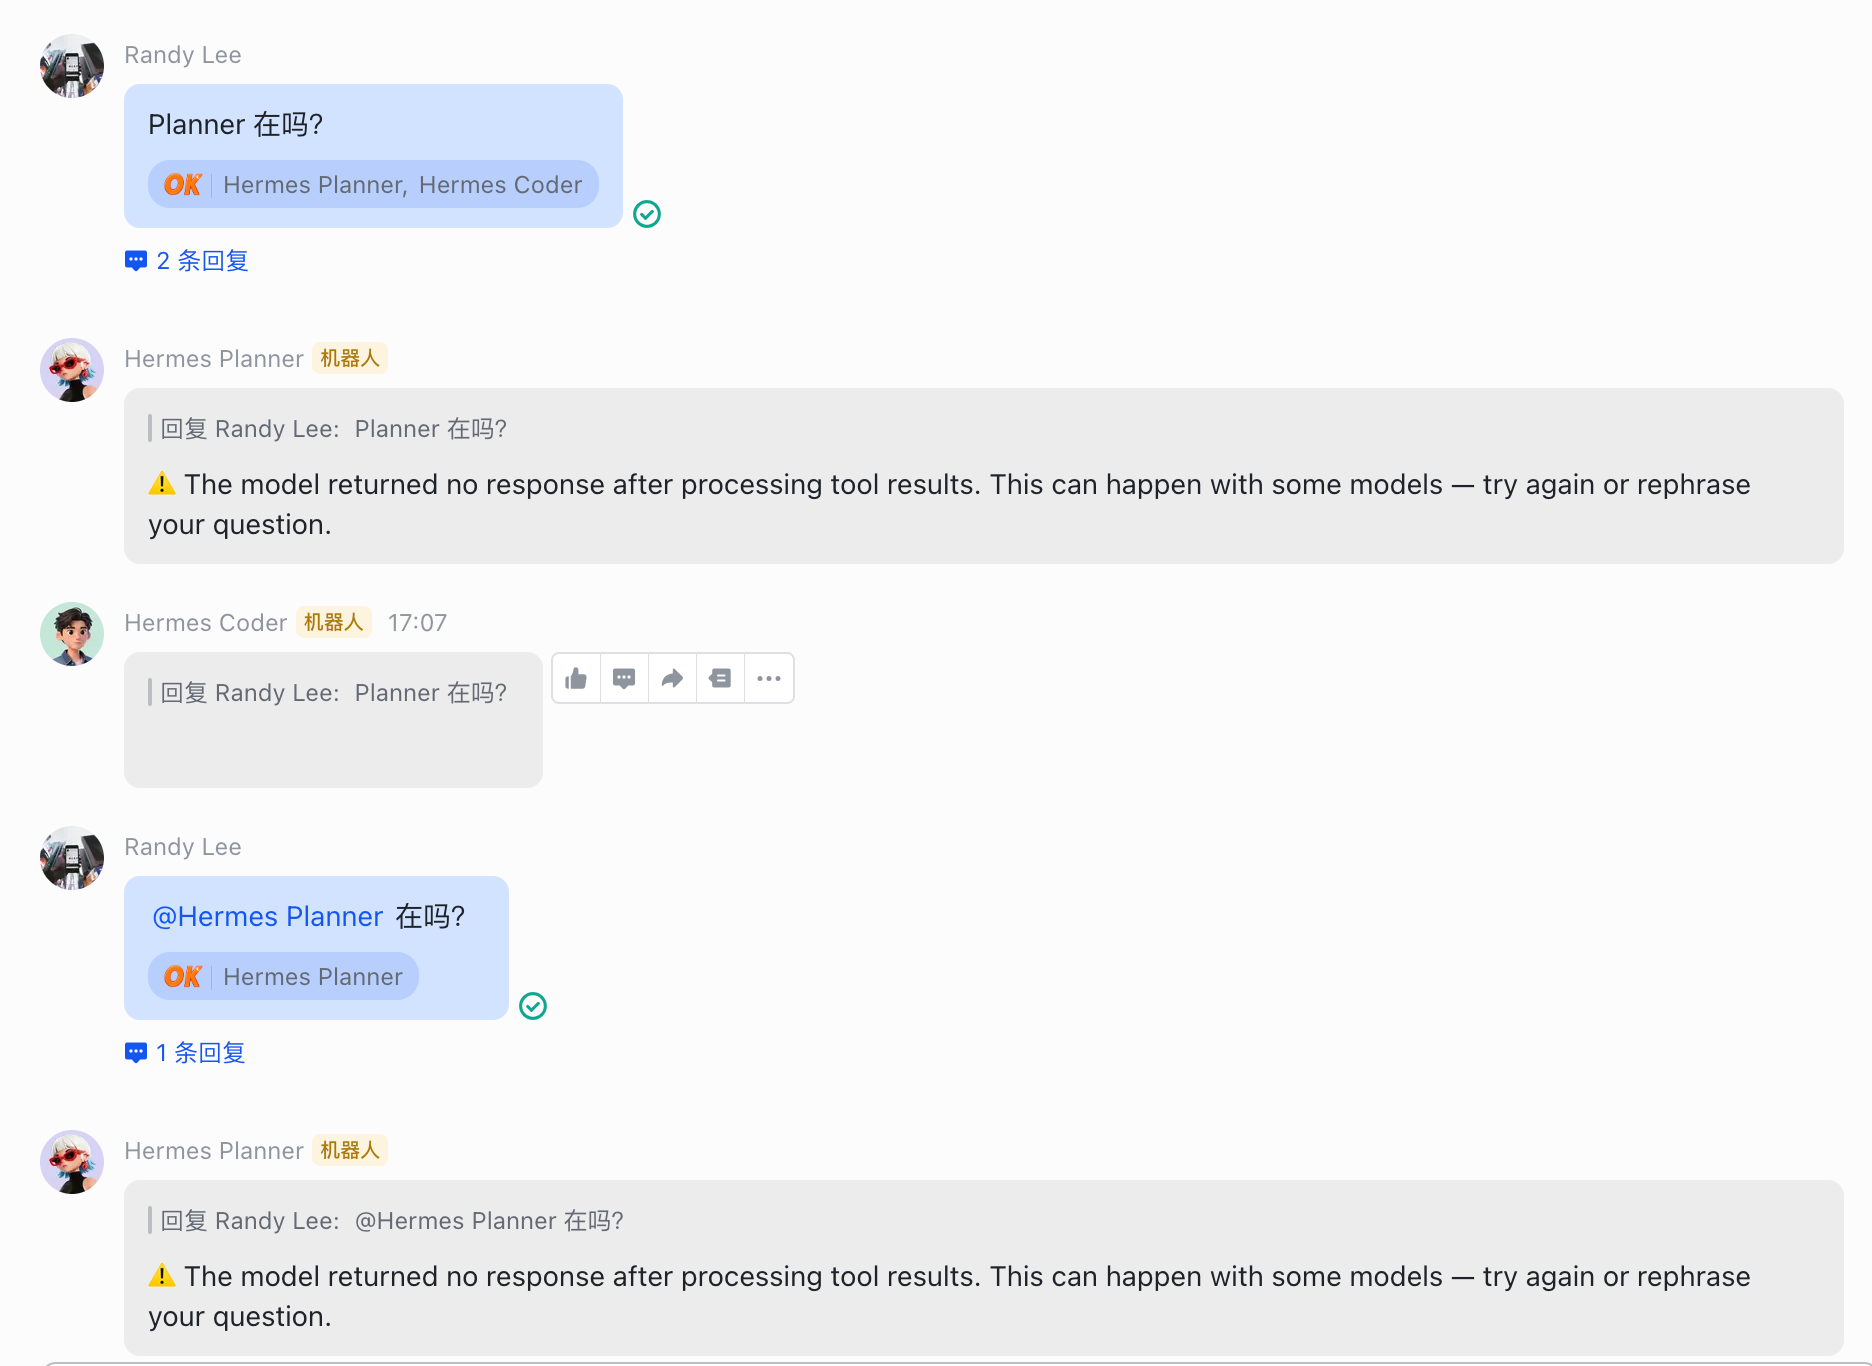Image resolution: width=1872 pixels, height=1366 pixels.
Task: Click Hermes Planner's avatar on the first error reply
Action: 72,370
